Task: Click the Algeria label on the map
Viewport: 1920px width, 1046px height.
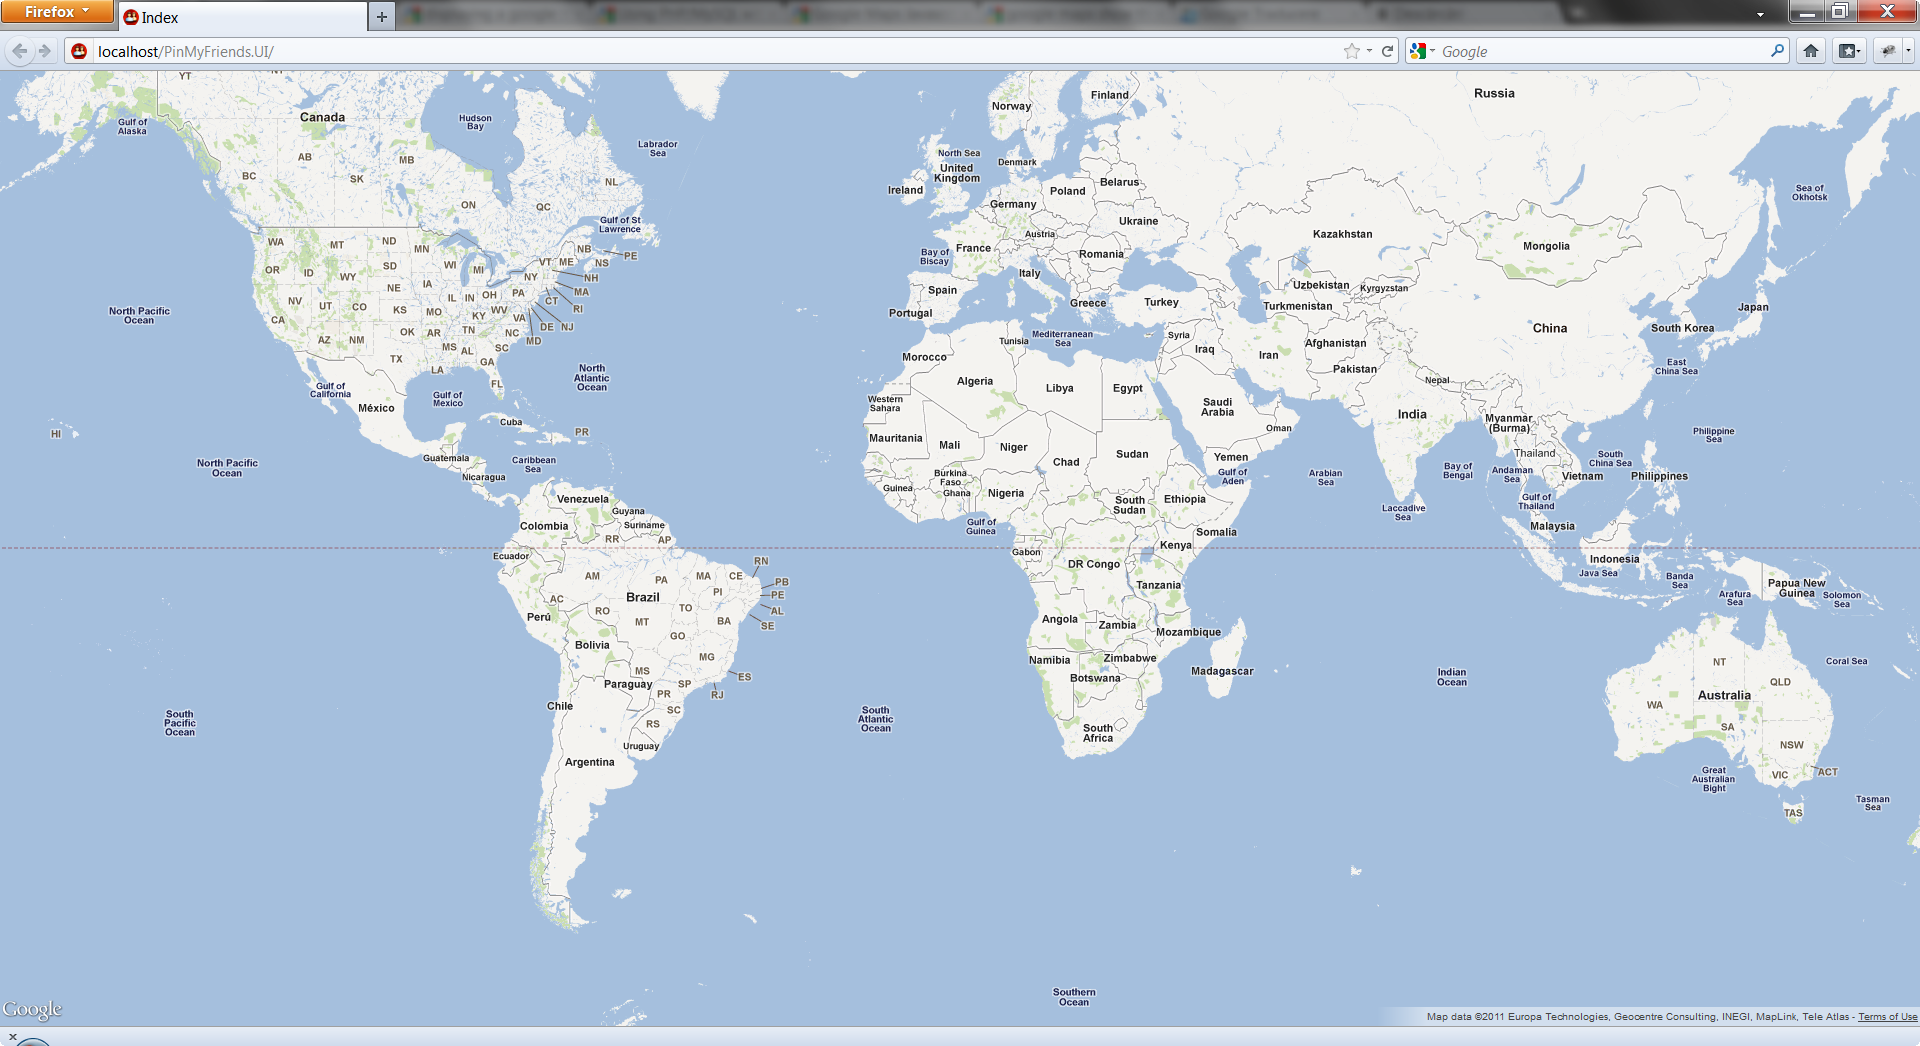Action: tap(974, 381)
